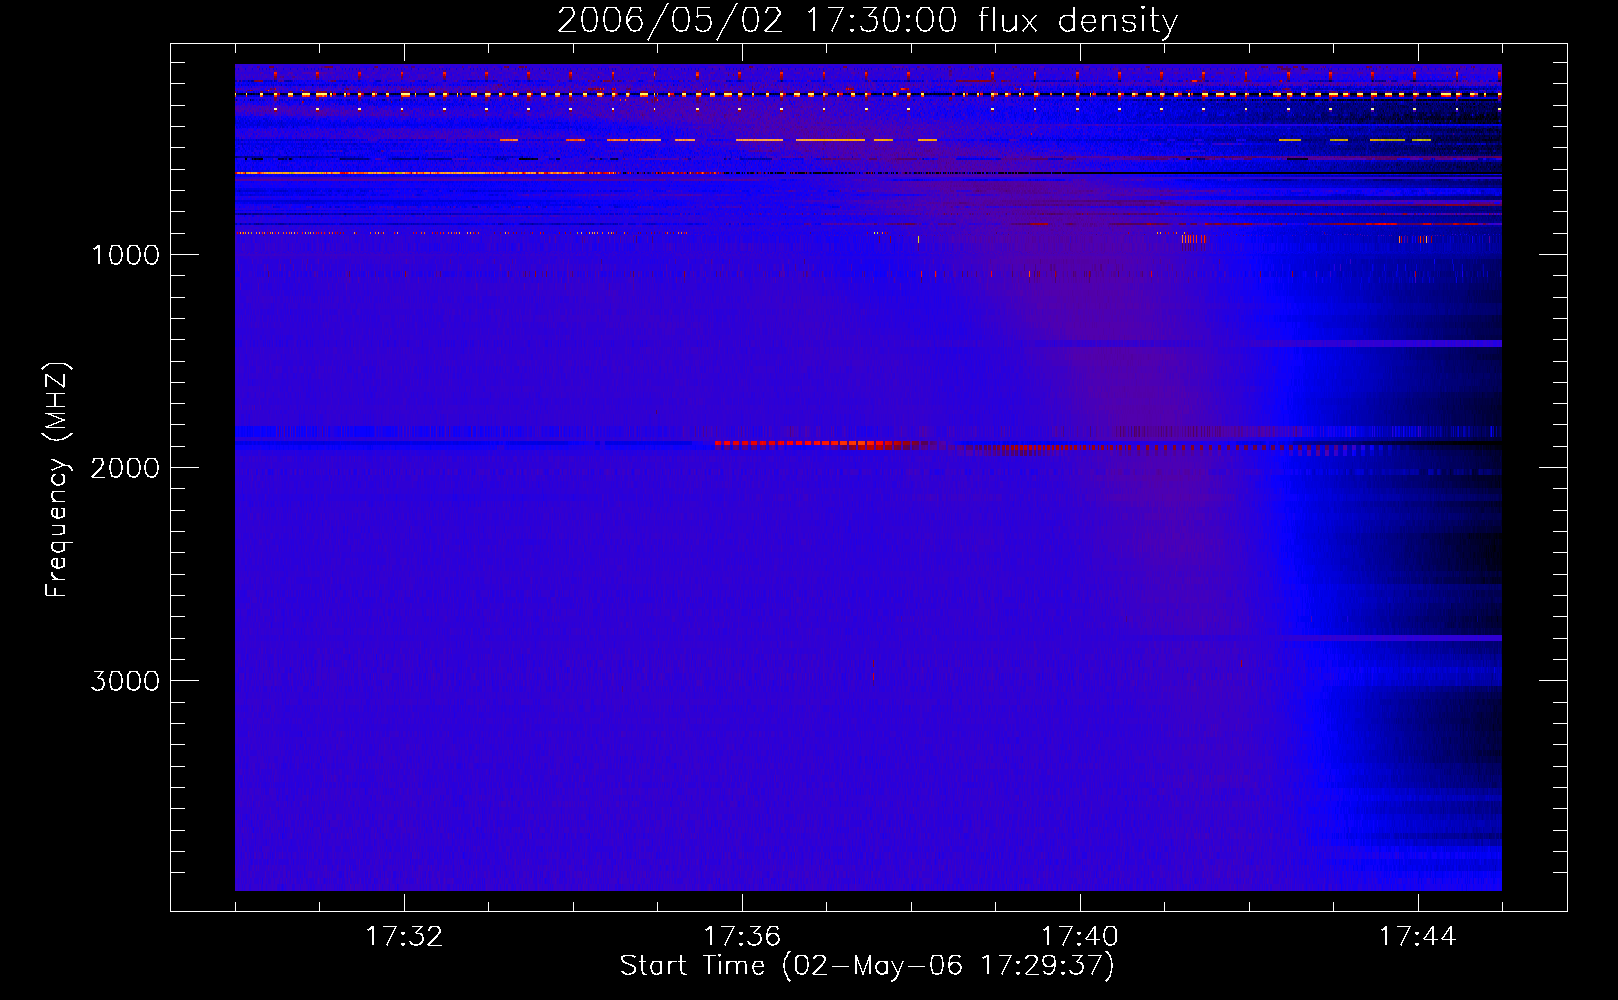The width and height of the screenshot is (1618, 1000).
Task: Click the "Frequency (MHZ)" axis label
Action: [57, 480]
